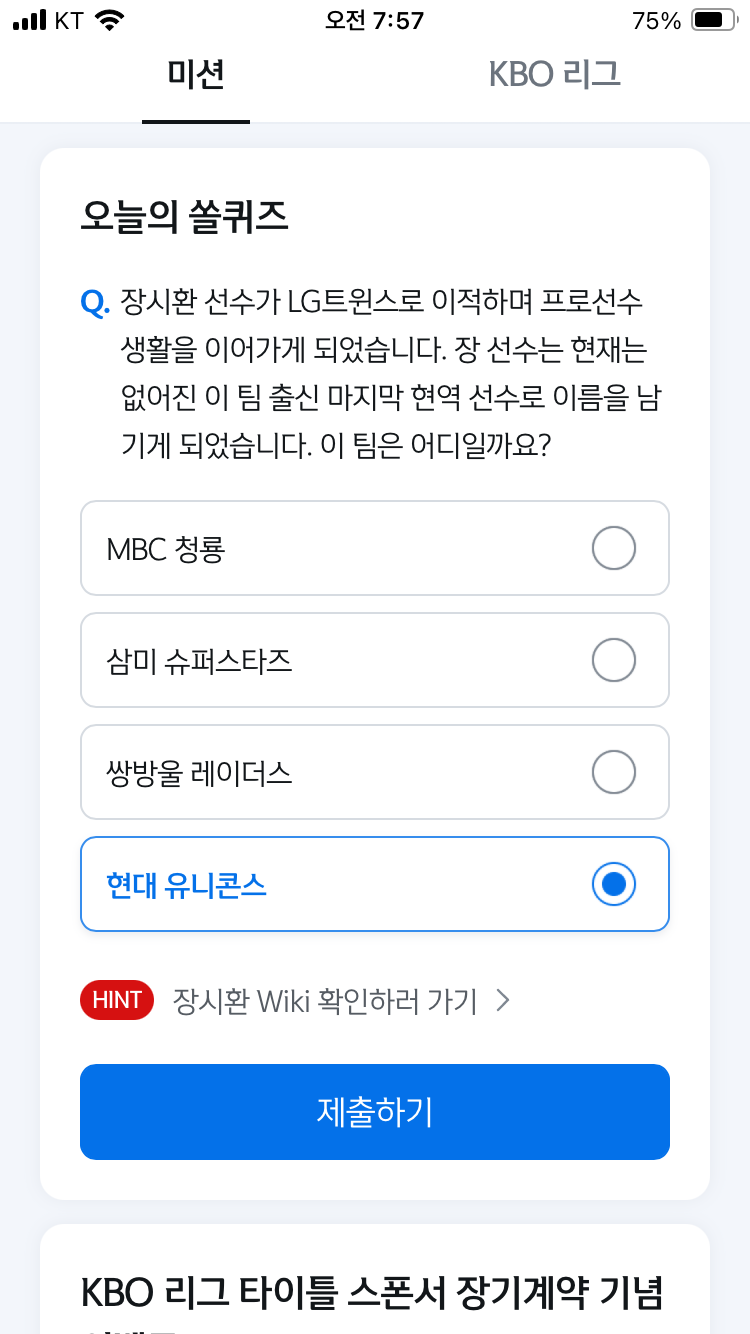Open the chevron next to 장시환 Wiki hint
The height and width of the screenshot is (1334, 750).
tap(503, 1000)
